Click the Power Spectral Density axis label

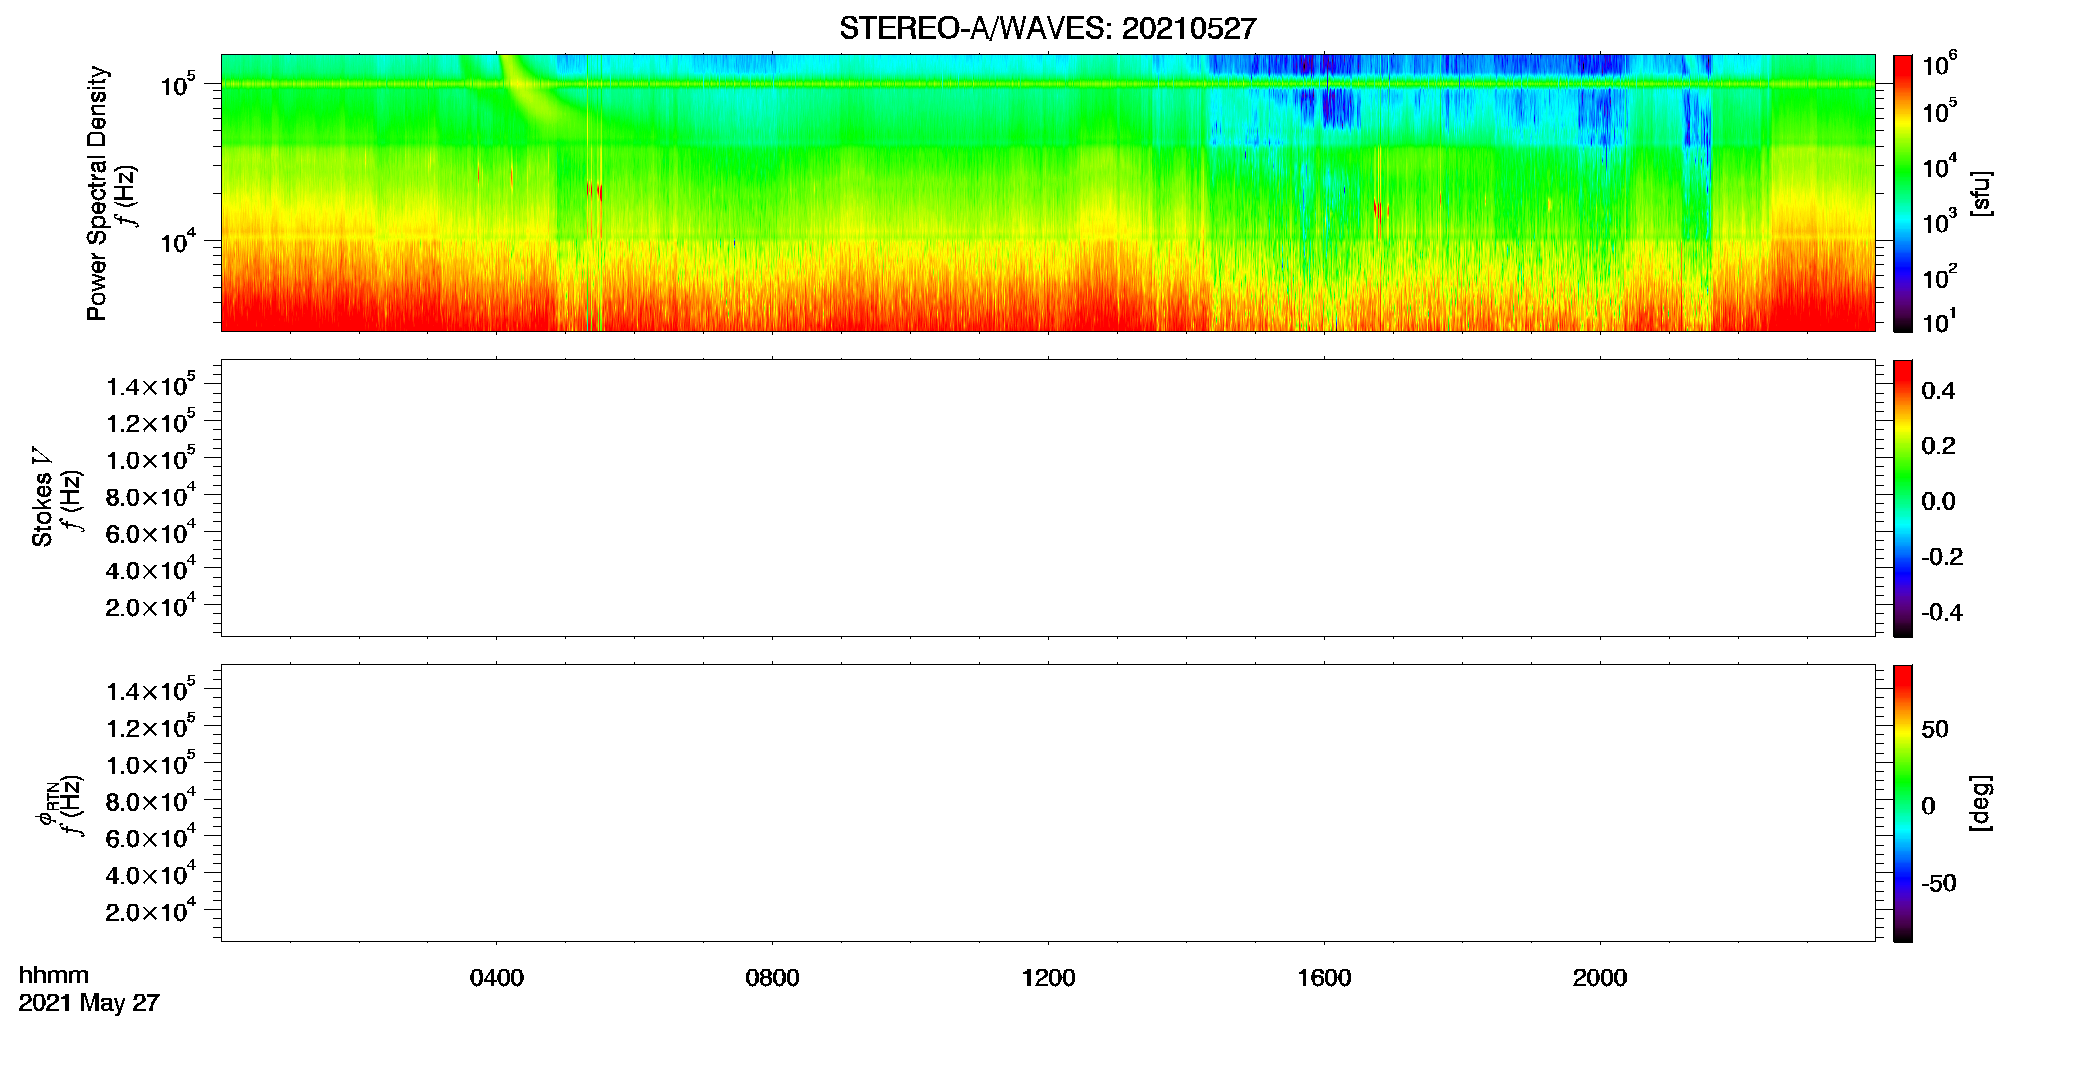pyautogui.click(x=97, y=193)
